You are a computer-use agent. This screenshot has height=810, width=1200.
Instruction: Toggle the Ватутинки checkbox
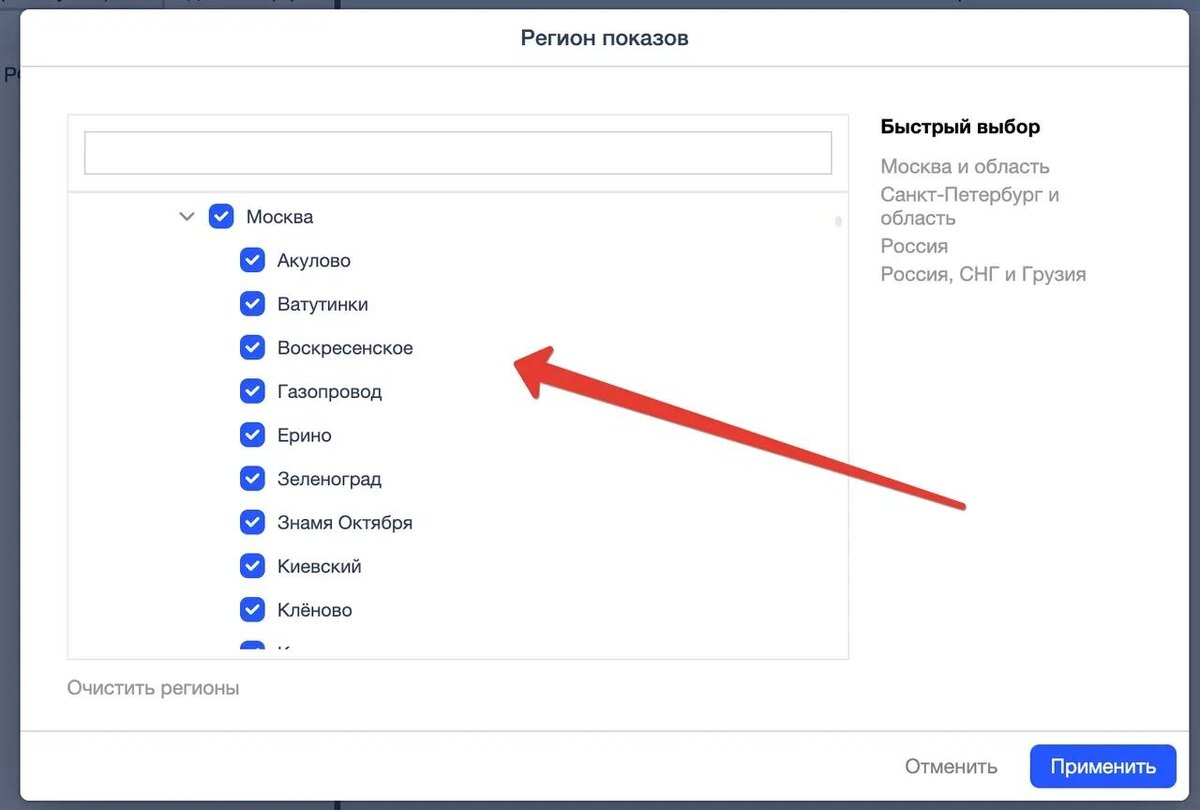(252, 304)
